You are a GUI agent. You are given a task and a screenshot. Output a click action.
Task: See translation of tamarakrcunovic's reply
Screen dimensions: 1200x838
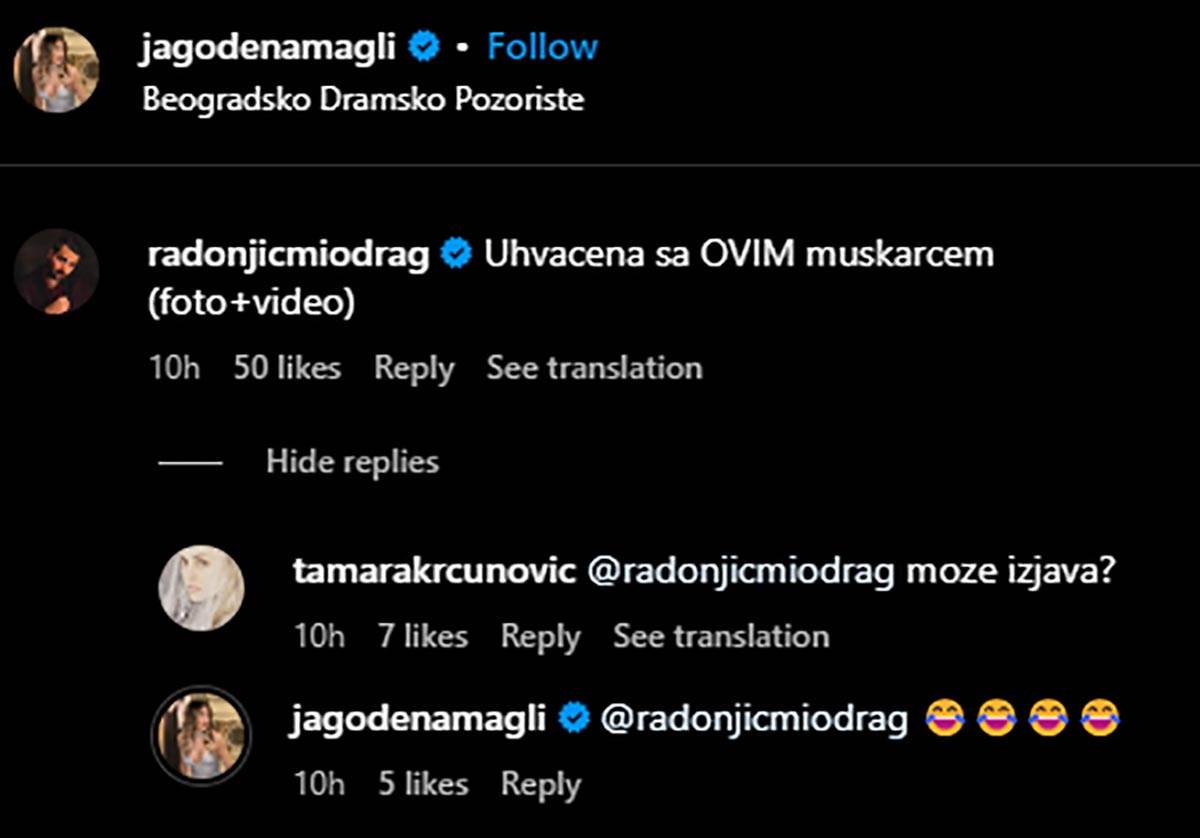tap(721, 636)
